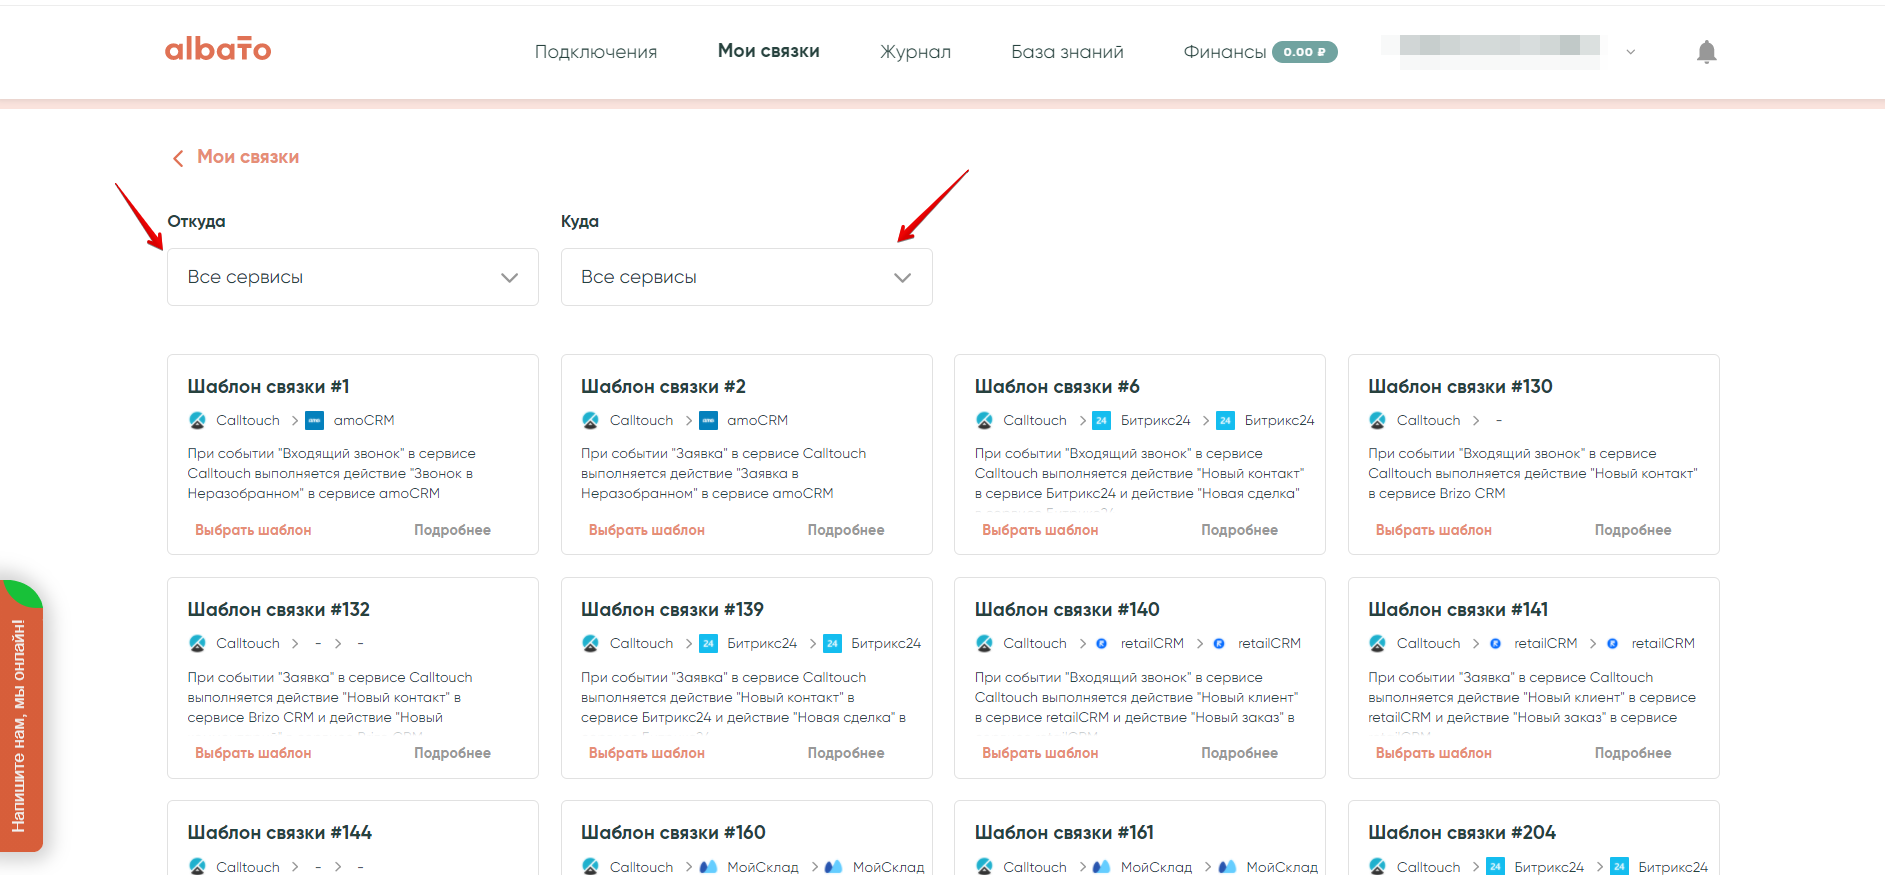Open База знаний page

[1067, 52]
